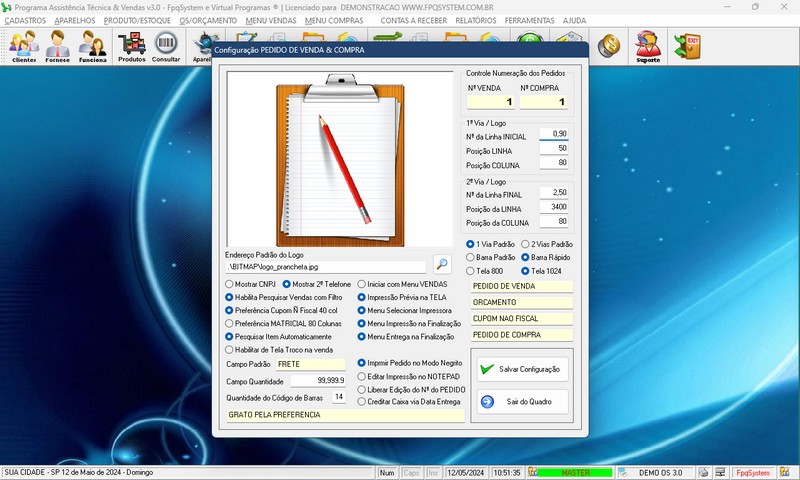Screen dimensions: 800x480
Task: Select the 2 Vias Padrão option
Action: coord(526,244)
